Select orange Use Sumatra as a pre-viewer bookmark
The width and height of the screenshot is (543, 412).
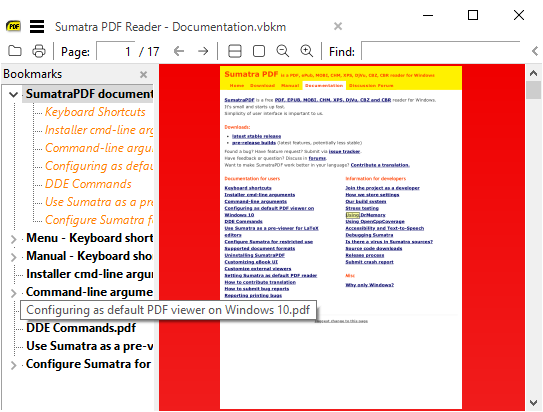tap(99, 202)
